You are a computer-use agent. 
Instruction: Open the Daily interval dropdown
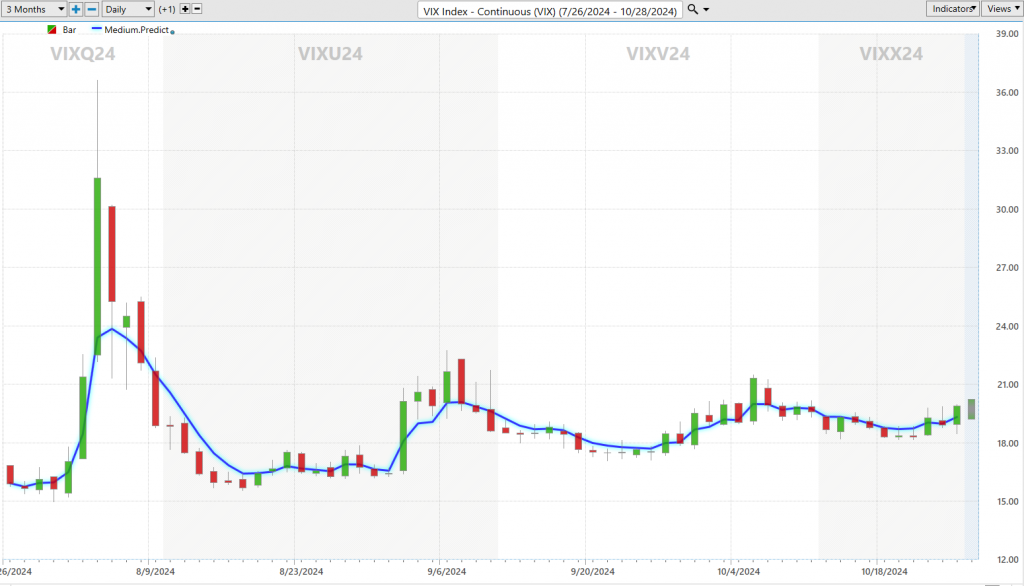coord(128,9)
